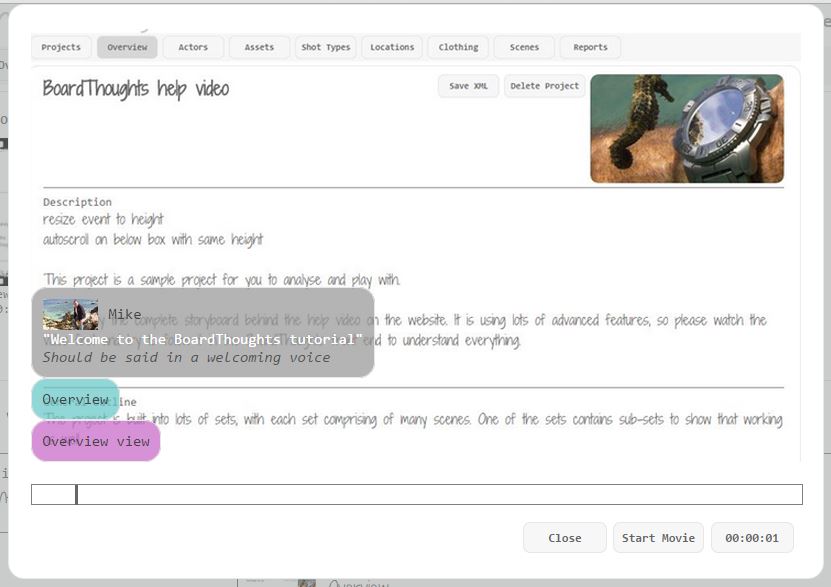Switch to the Actors tab
Image resolution: width=831 pixels, height=587 pixels.
click(193, 47)
